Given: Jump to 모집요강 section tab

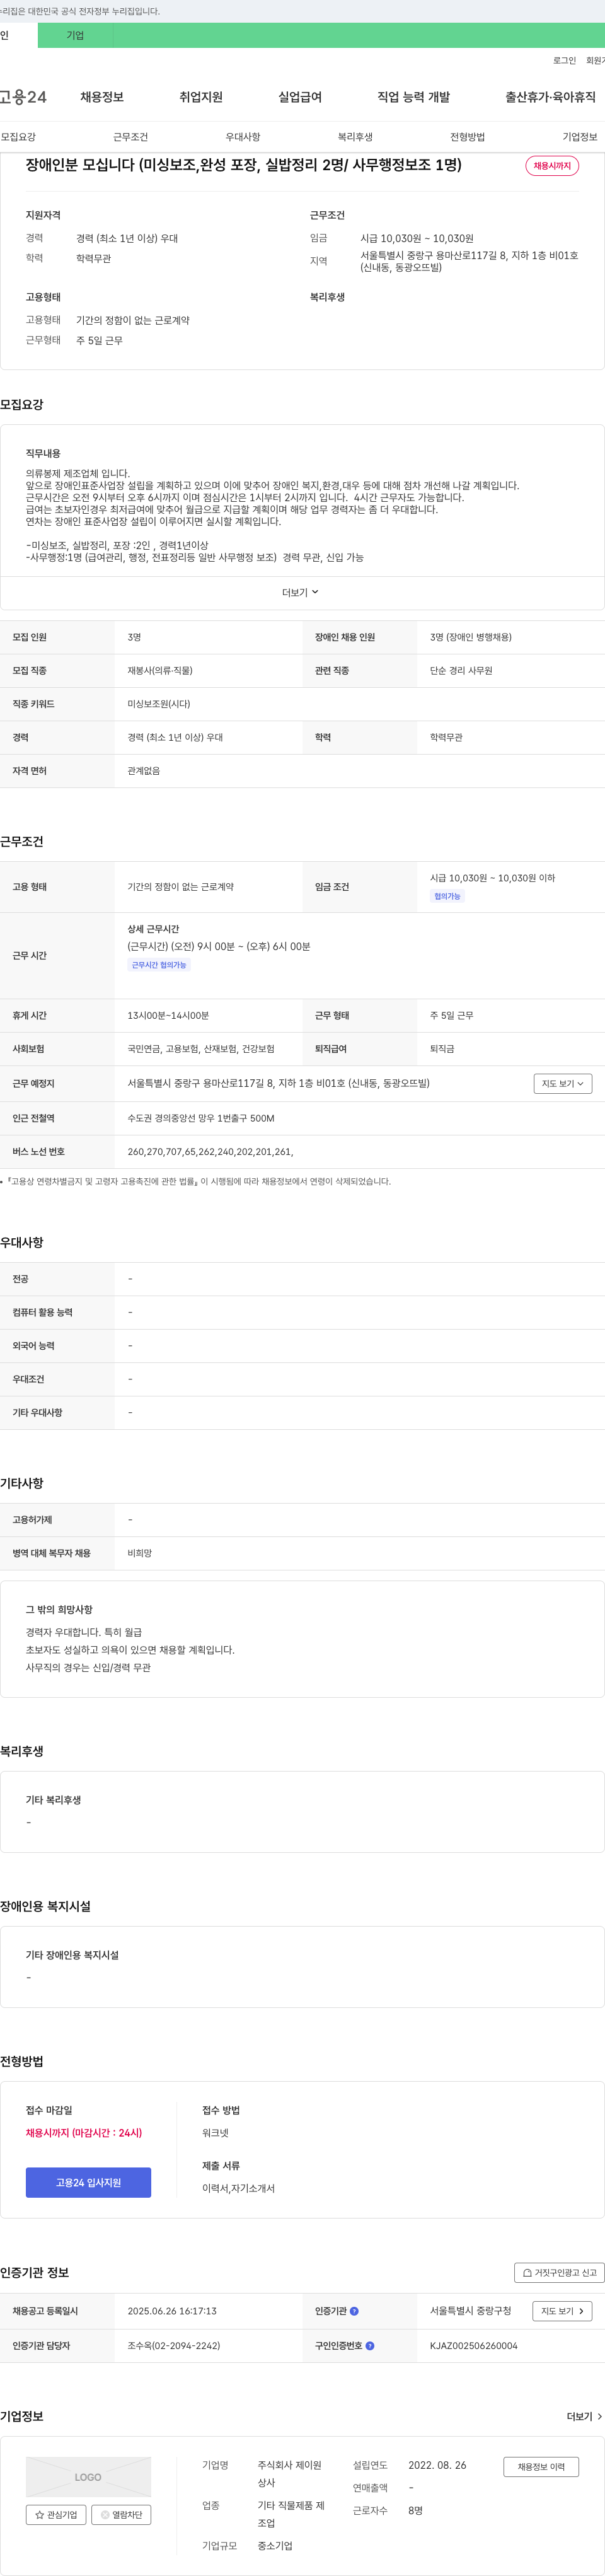Looking at the screenshot, I should coord(18,137).
